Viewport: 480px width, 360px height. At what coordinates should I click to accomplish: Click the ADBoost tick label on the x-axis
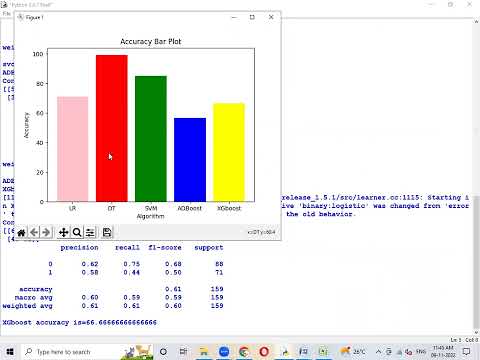tap(190, 208)
